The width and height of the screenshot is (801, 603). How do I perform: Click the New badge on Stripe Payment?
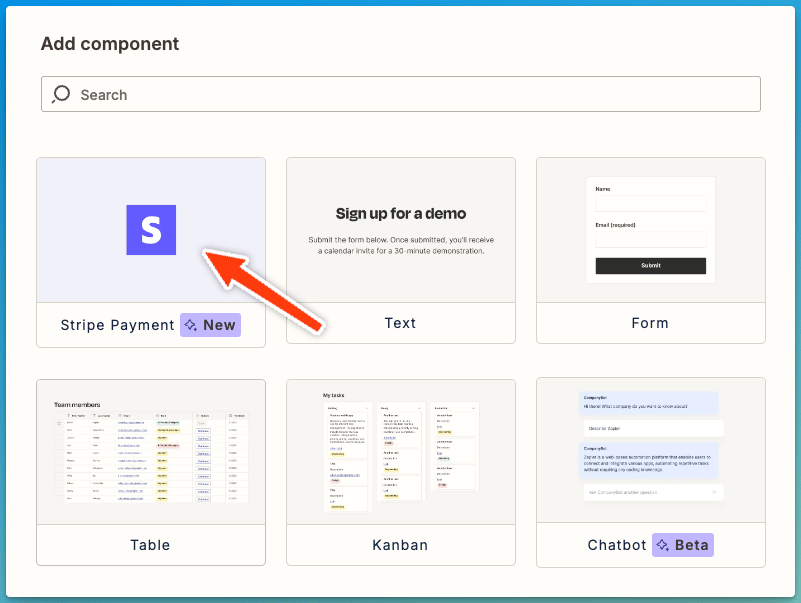click(x=210, y=325)
